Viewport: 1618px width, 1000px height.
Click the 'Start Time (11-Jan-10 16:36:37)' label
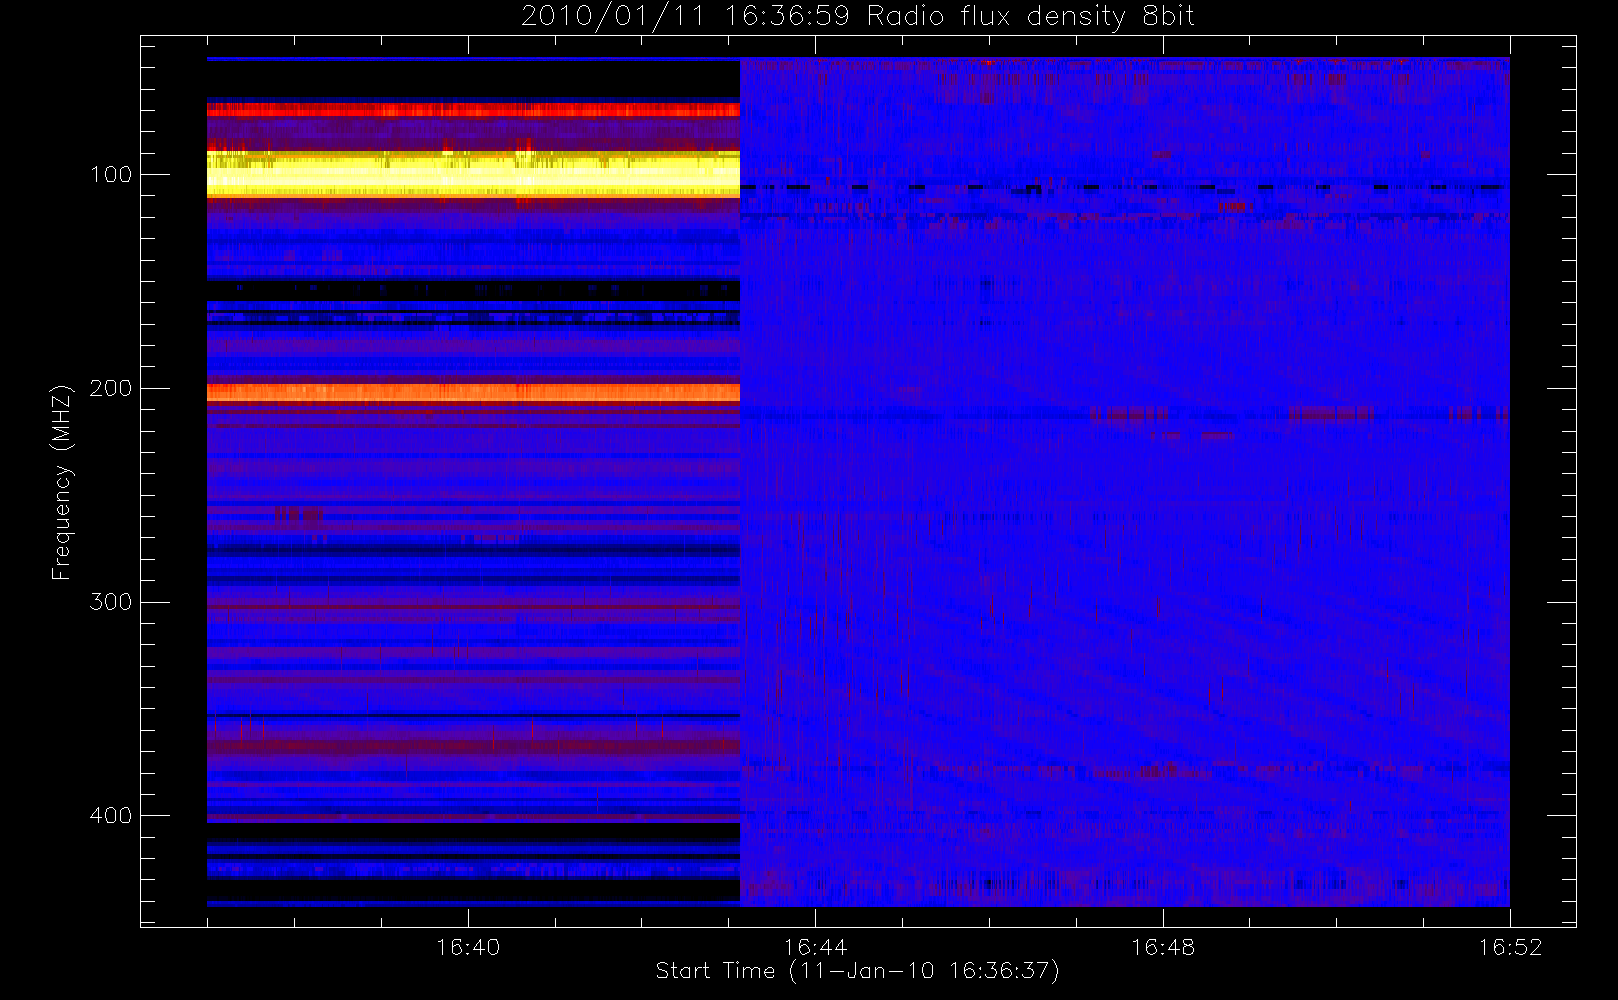[x=857, y=971]
